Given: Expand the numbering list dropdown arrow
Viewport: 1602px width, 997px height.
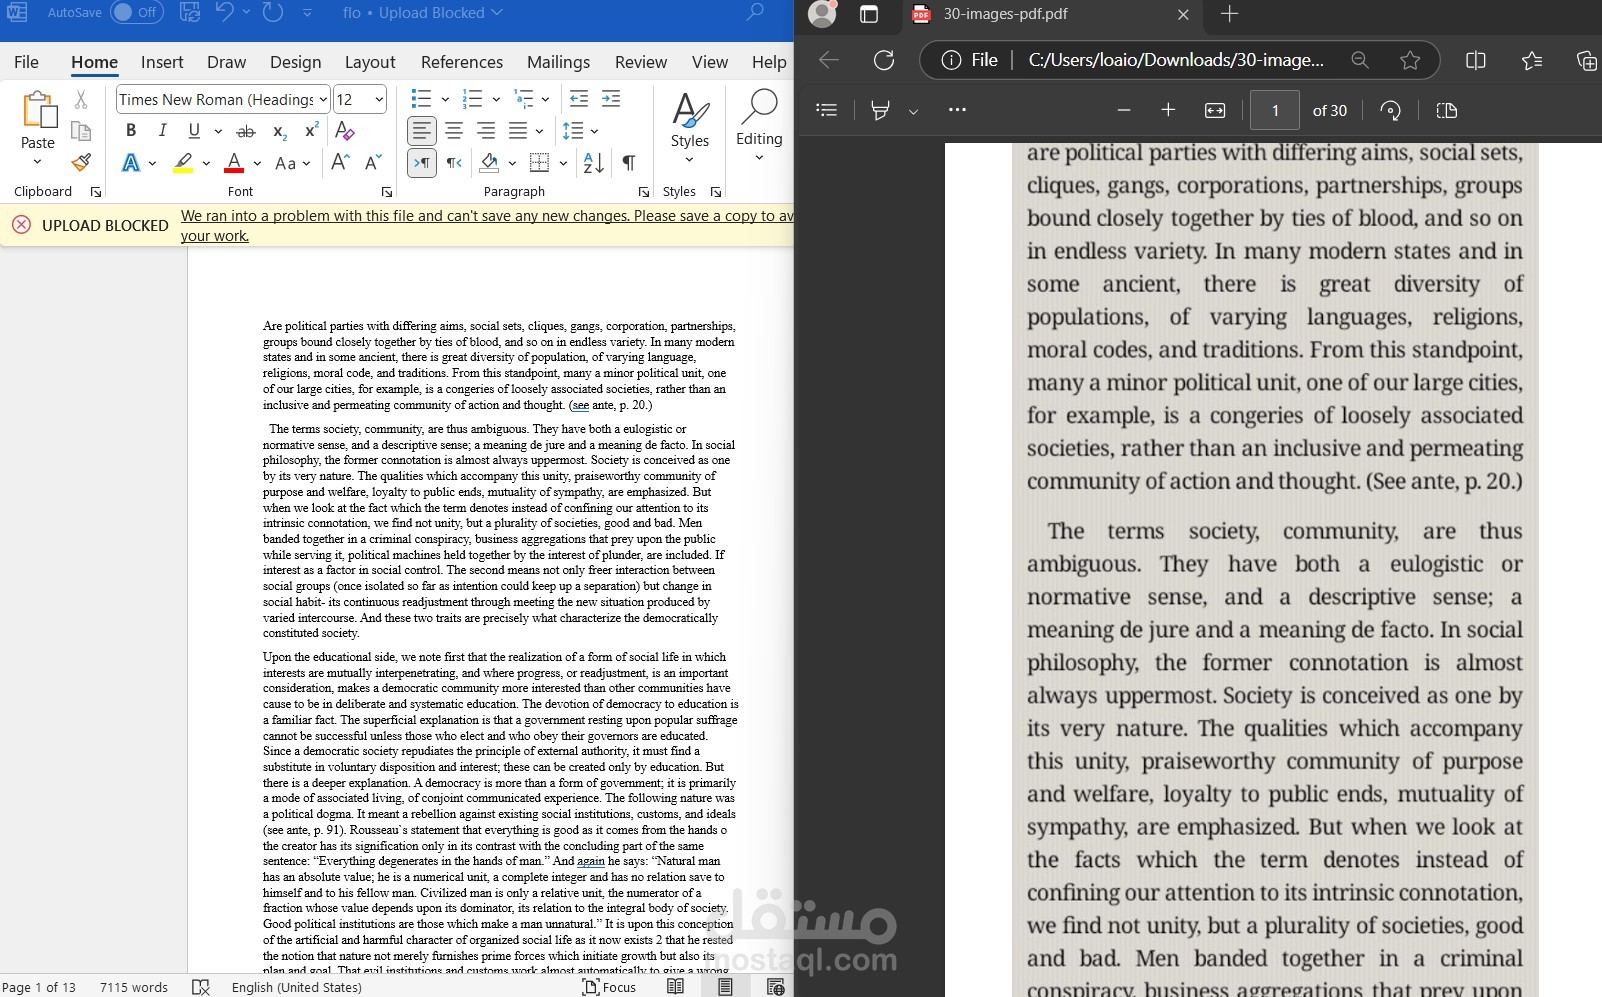Looking at the screenshot, I should pyautogui.click(x=496, y=99).
